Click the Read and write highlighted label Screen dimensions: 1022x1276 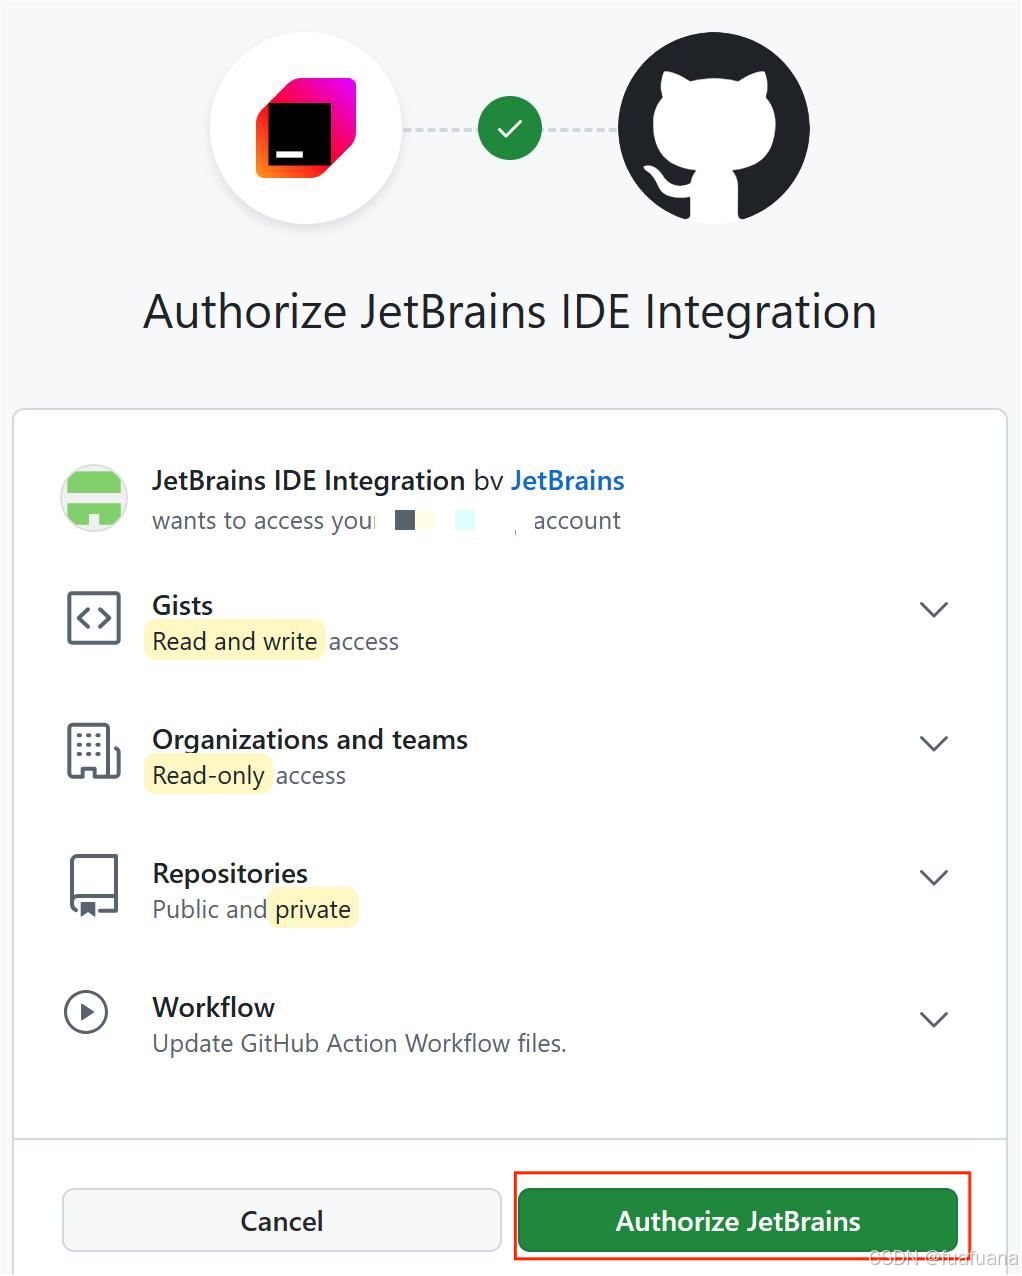(235, 641)
